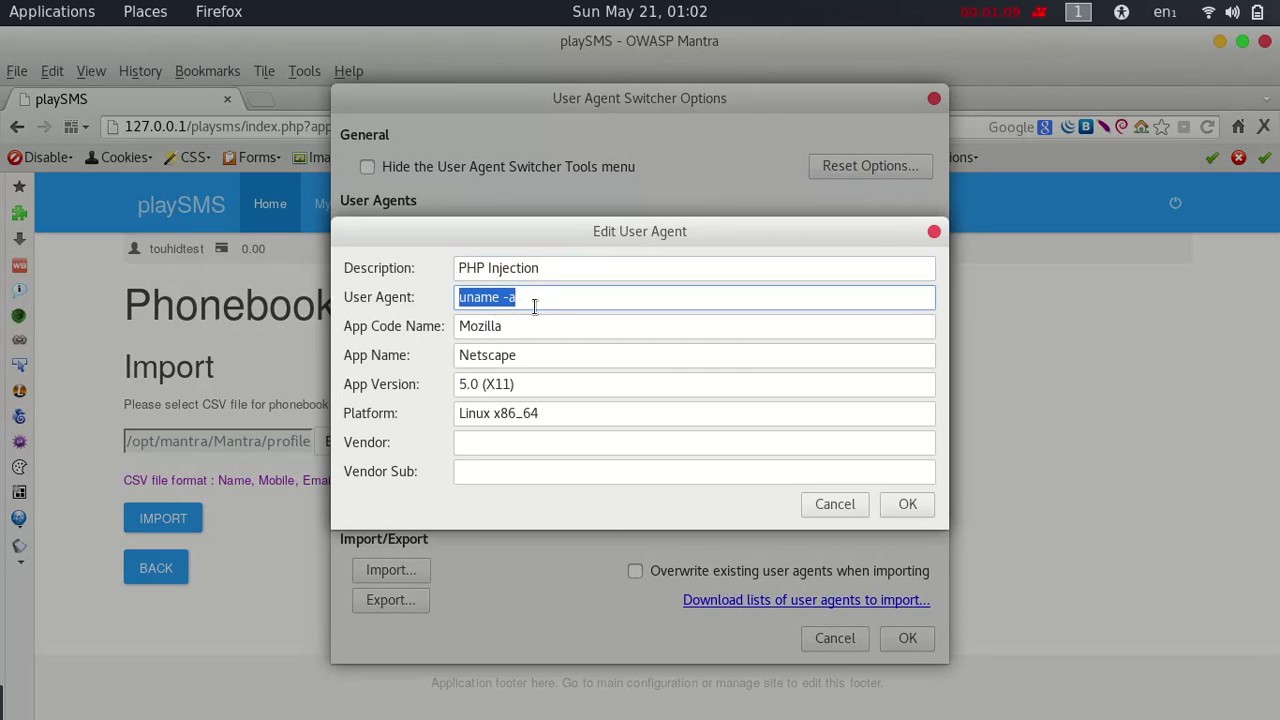
Task: Open the volume icon in system tray
Action: tap(1232, 12)
